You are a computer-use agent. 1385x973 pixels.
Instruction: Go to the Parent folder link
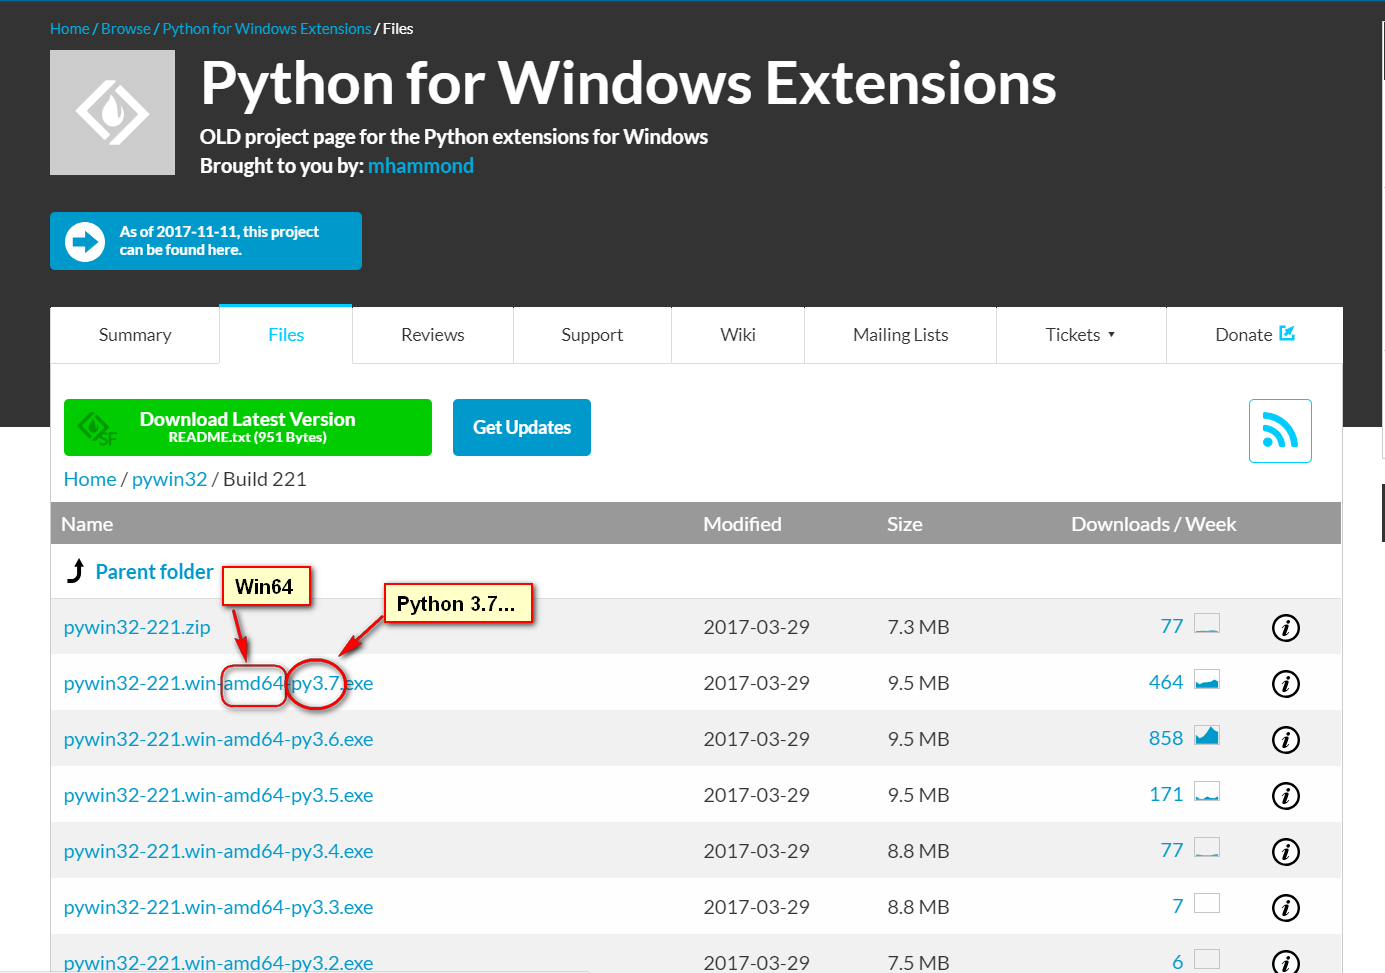[155, 572]
